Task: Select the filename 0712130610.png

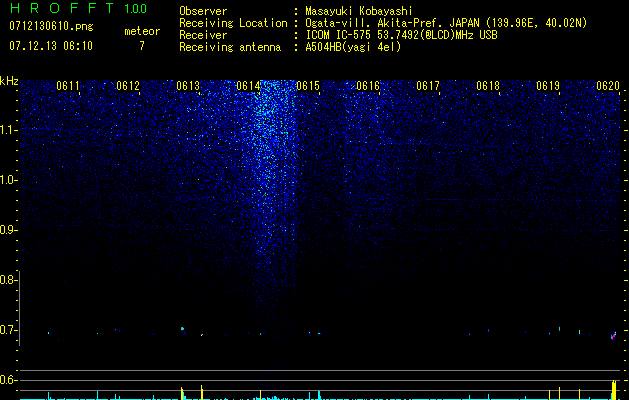Action: pyautogui.click(x=51, y=26)
